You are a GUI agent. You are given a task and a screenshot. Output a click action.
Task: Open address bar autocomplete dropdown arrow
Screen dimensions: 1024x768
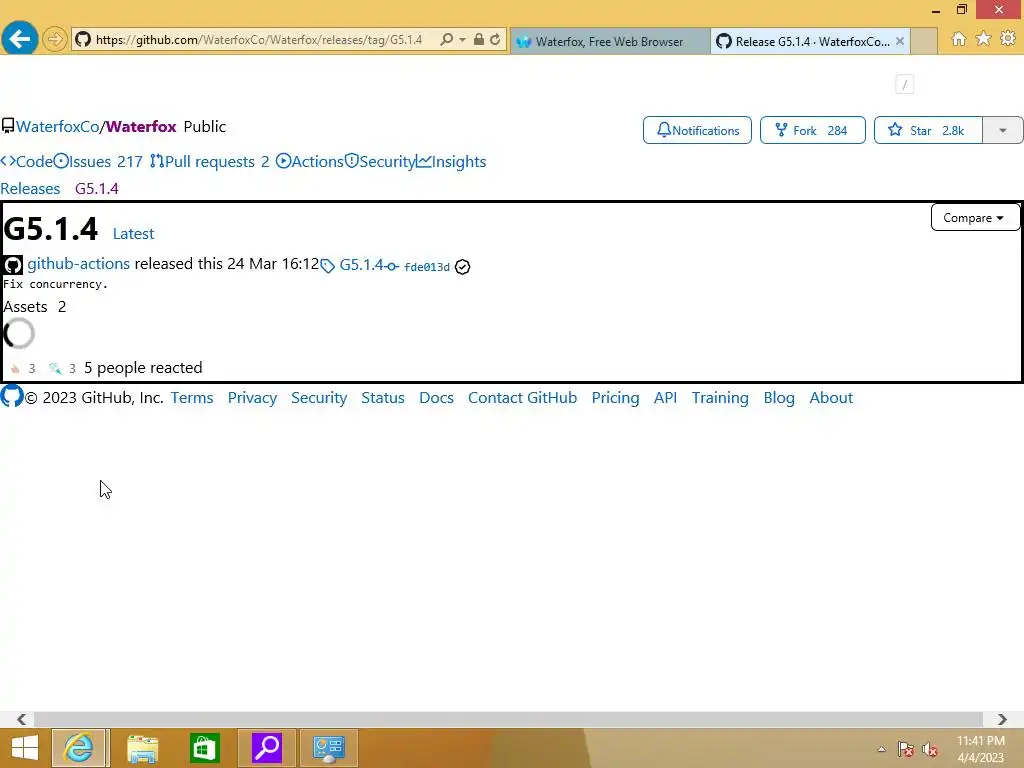point(462,40)
